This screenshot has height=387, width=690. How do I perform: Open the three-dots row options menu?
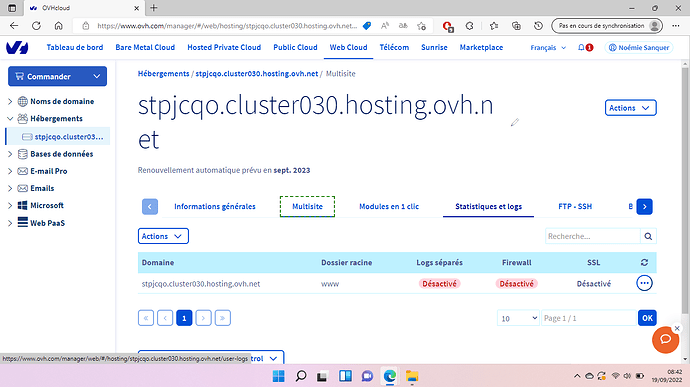[x=644, y=283]
